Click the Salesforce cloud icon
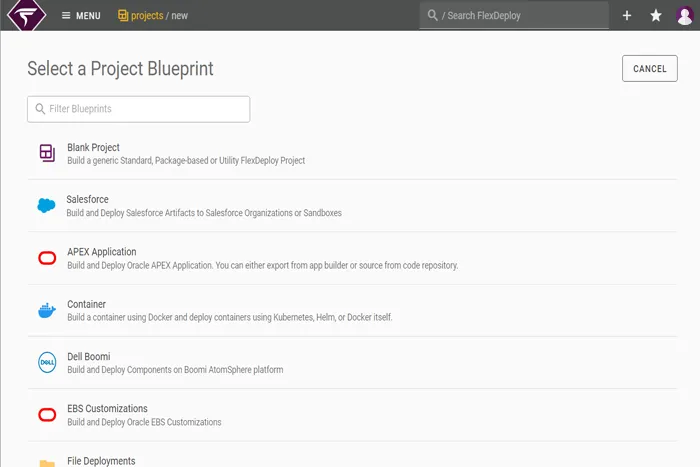The height and width of the screenshot is (467, 700). point(46,205)
